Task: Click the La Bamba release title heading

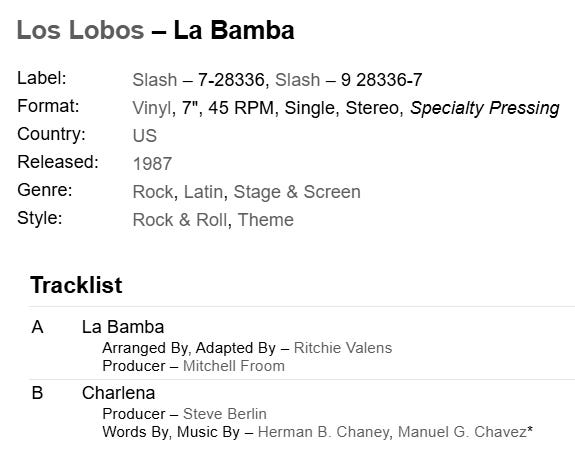Action: point(234,30)
